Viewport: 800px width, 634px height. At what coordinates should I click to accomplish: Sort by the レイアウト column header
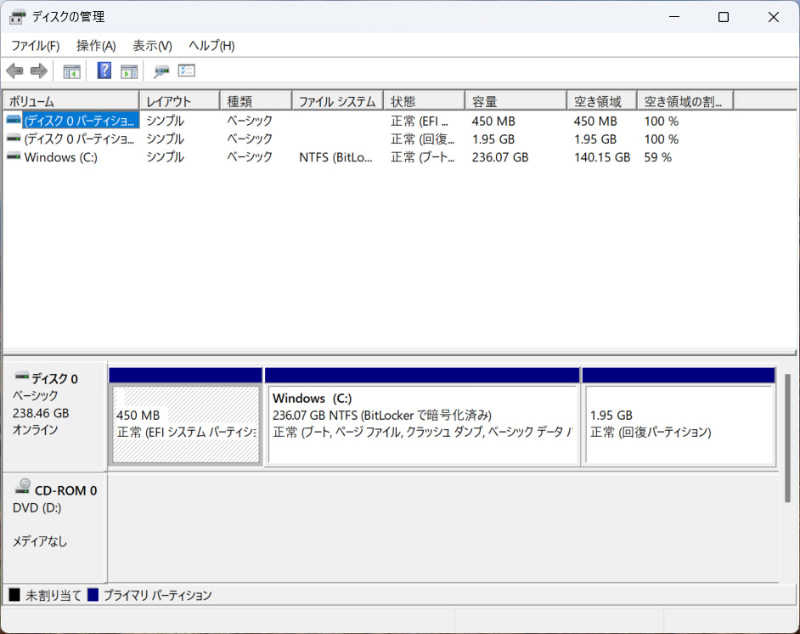[180, 101]
